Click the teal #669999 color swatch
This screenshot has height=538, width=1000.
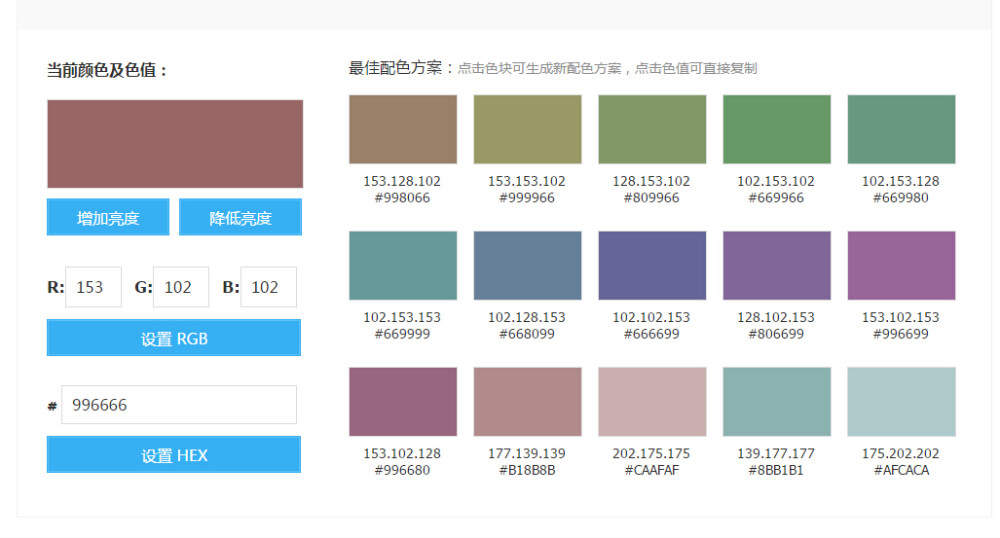click(402, 265)
